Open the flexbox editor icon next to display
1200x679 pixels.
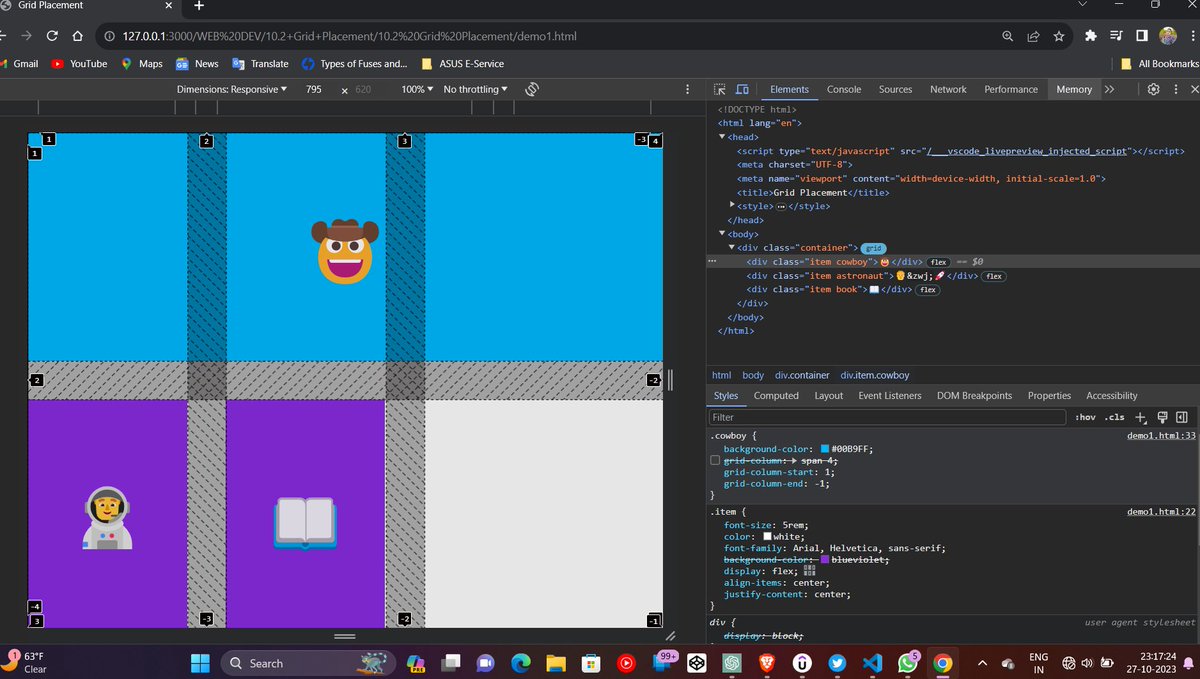811,571
